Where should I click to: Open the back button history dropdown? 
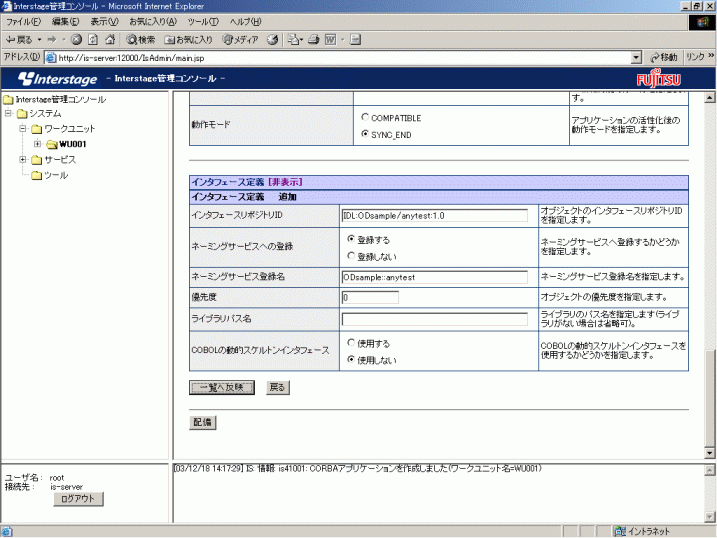[40, 40]
